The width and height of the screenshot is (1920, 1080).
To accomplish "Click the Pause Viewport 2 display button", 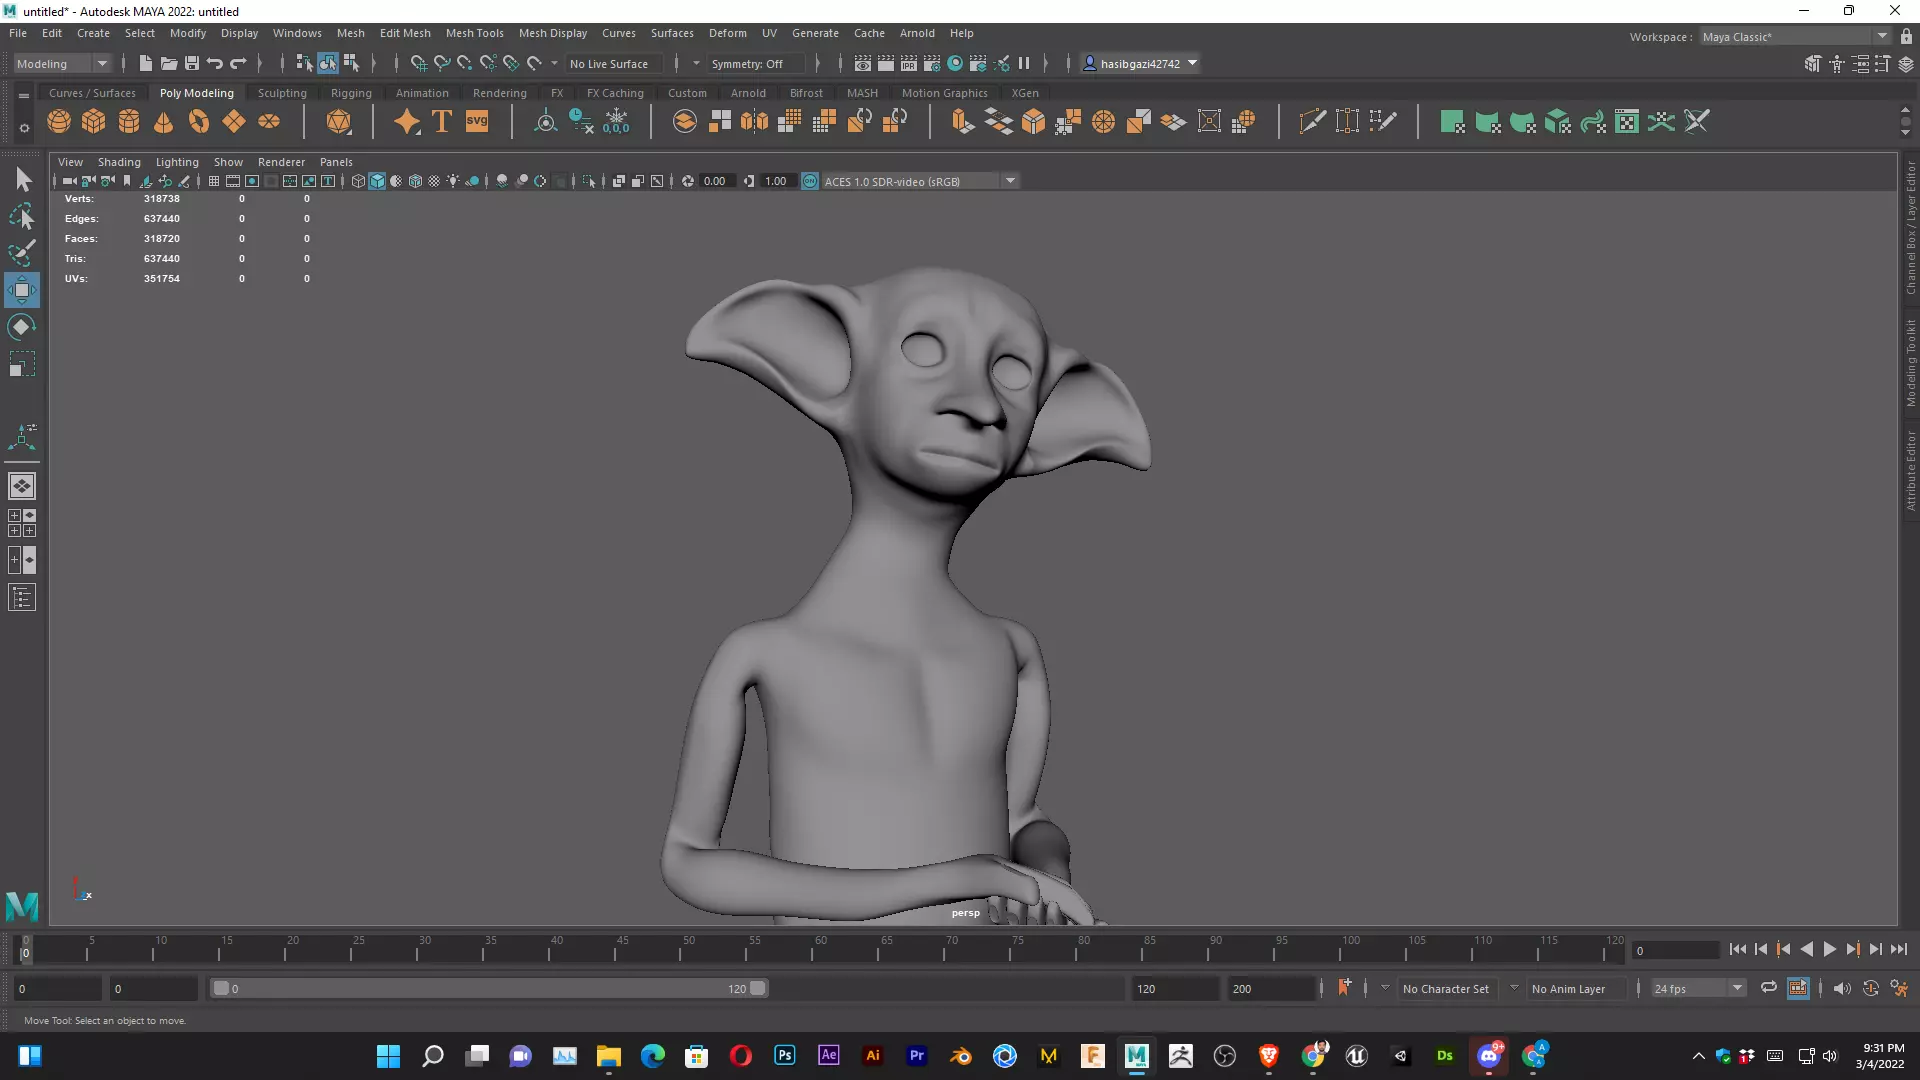I will (1024, 64).
